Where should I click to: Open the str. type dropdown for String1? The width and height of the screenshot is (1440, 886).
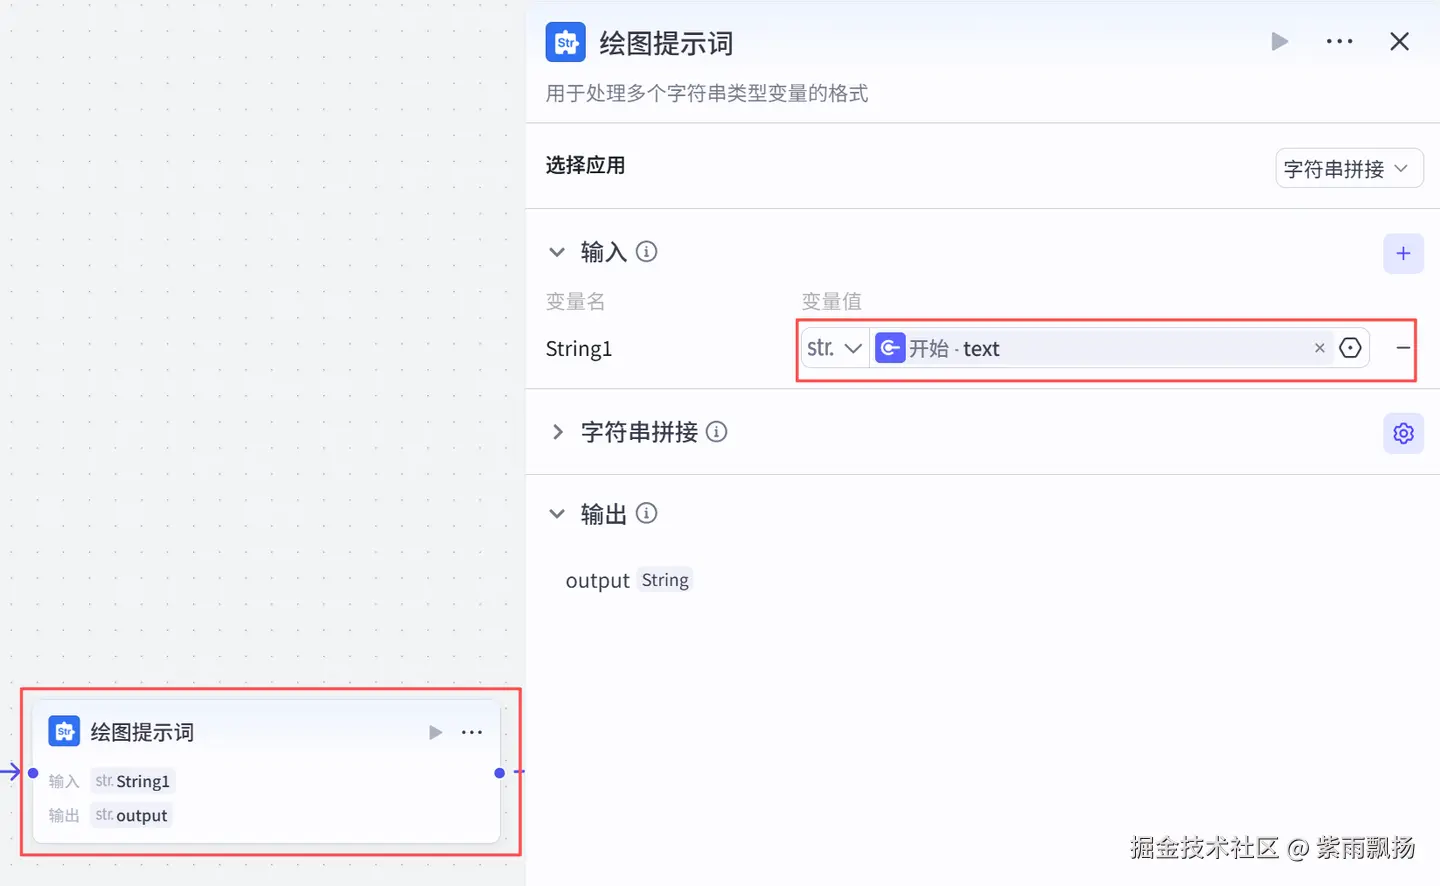834,349
